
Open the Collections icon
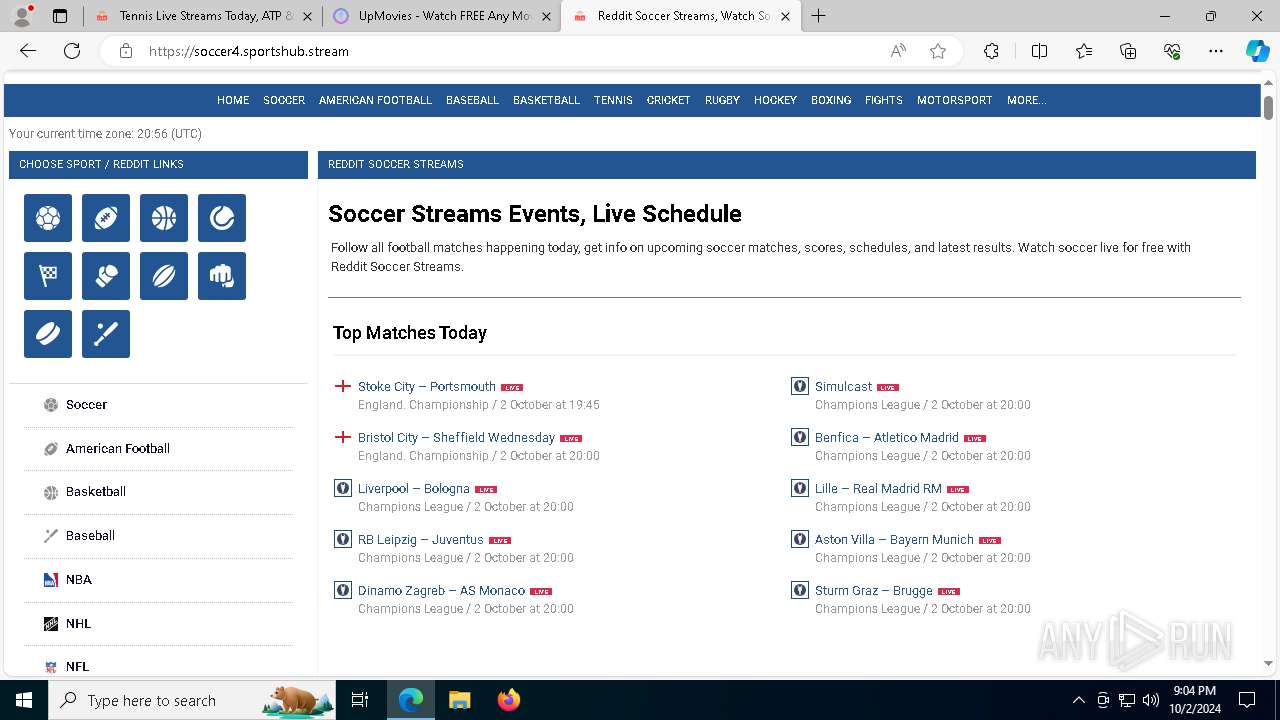[x=1128, y=51]
